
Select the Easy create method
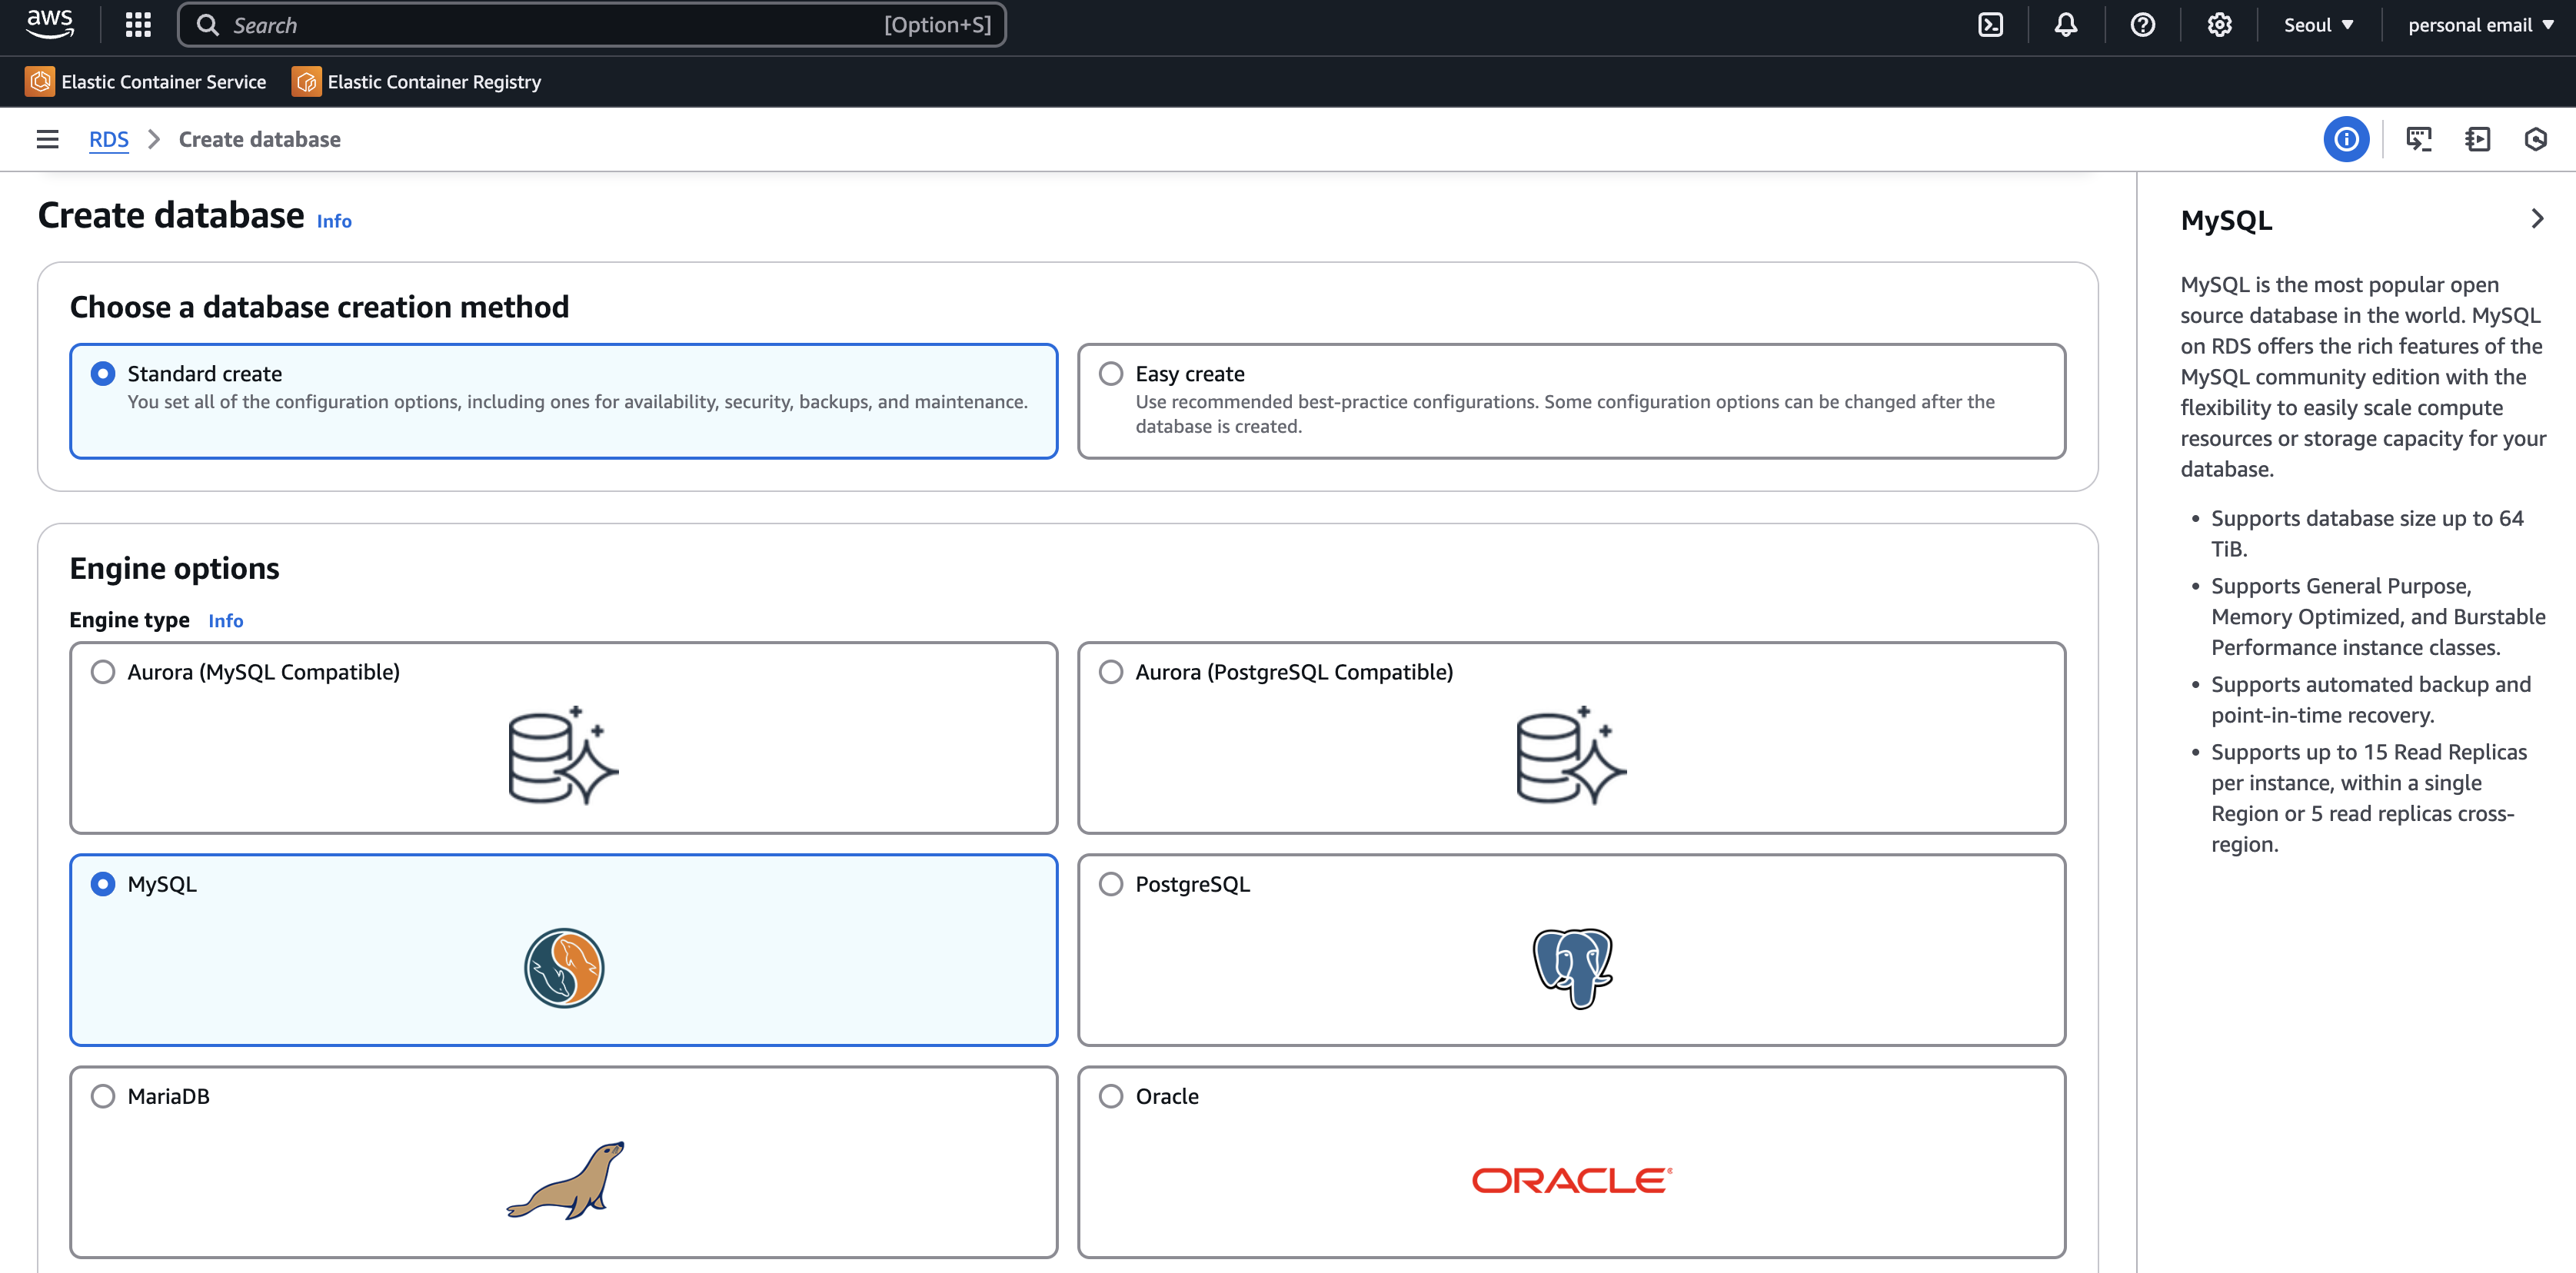coord(1110,374)
